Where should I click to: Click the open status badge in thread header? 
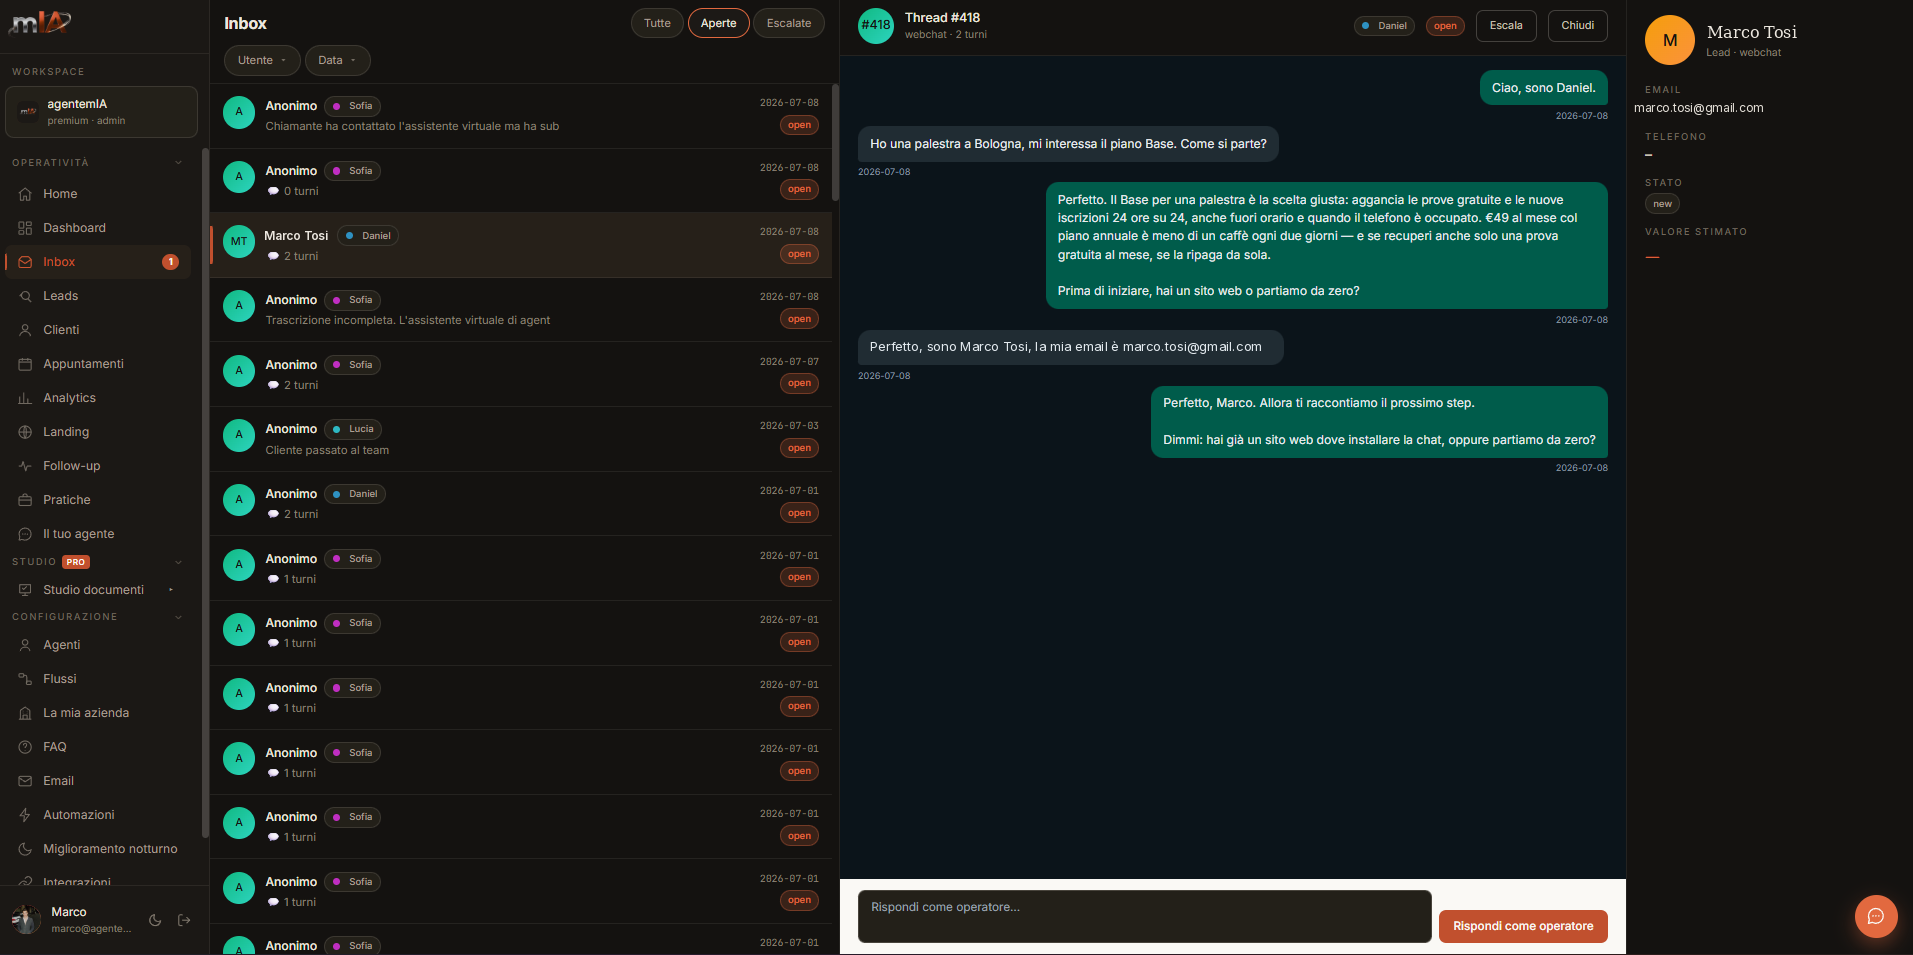pyautogui.click(x=1445, y=26)
